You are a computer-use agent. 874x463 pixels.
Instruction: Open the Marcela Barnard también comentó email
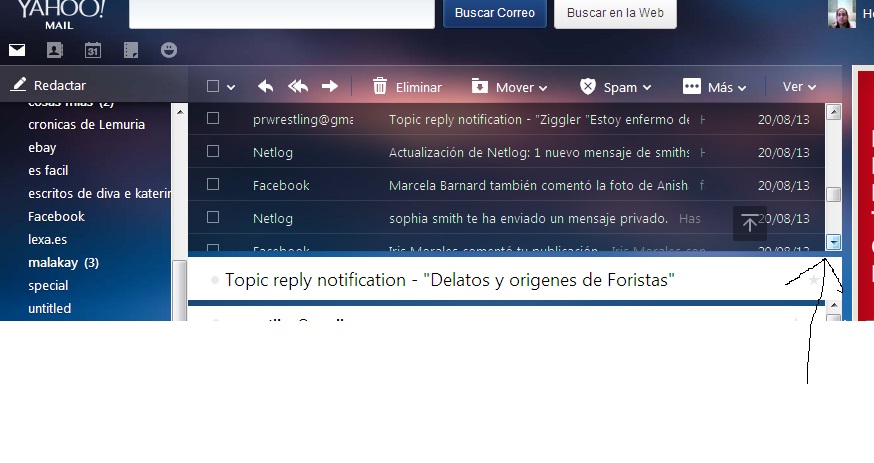[x=538, y=185]
